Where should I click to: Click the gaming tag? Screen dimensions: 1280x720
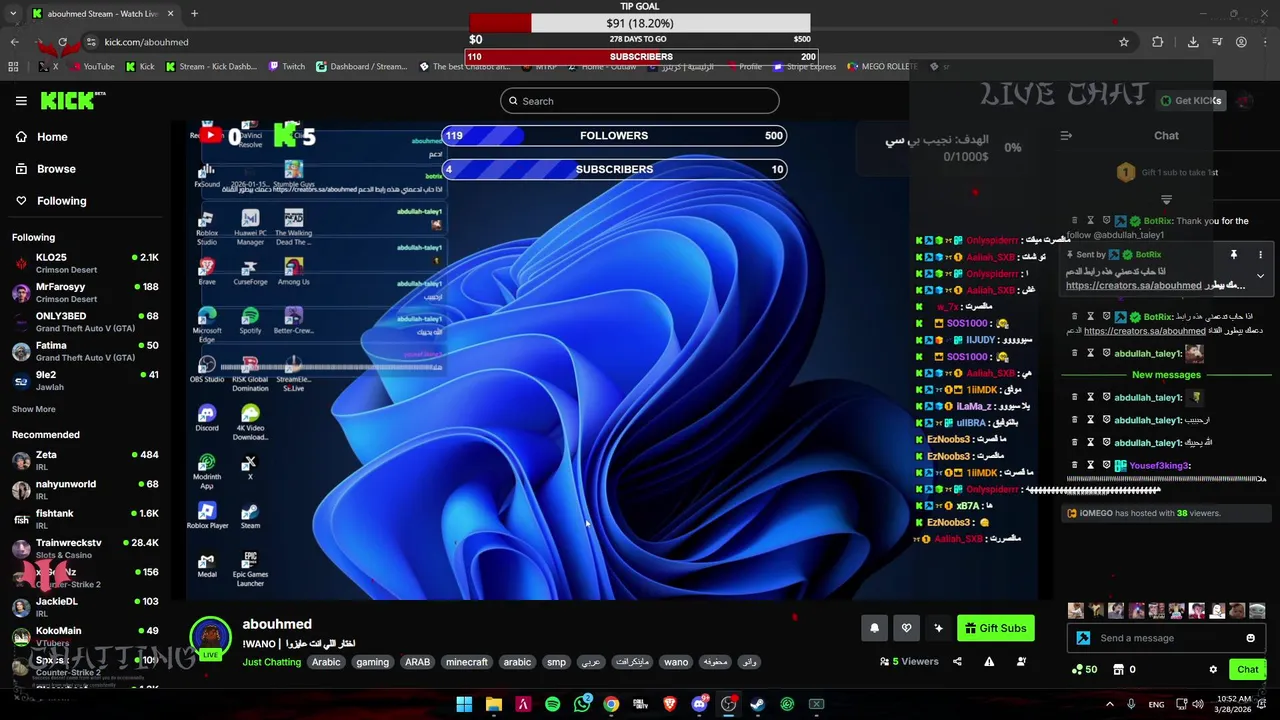pyautogui.click(x=372, y=662)
